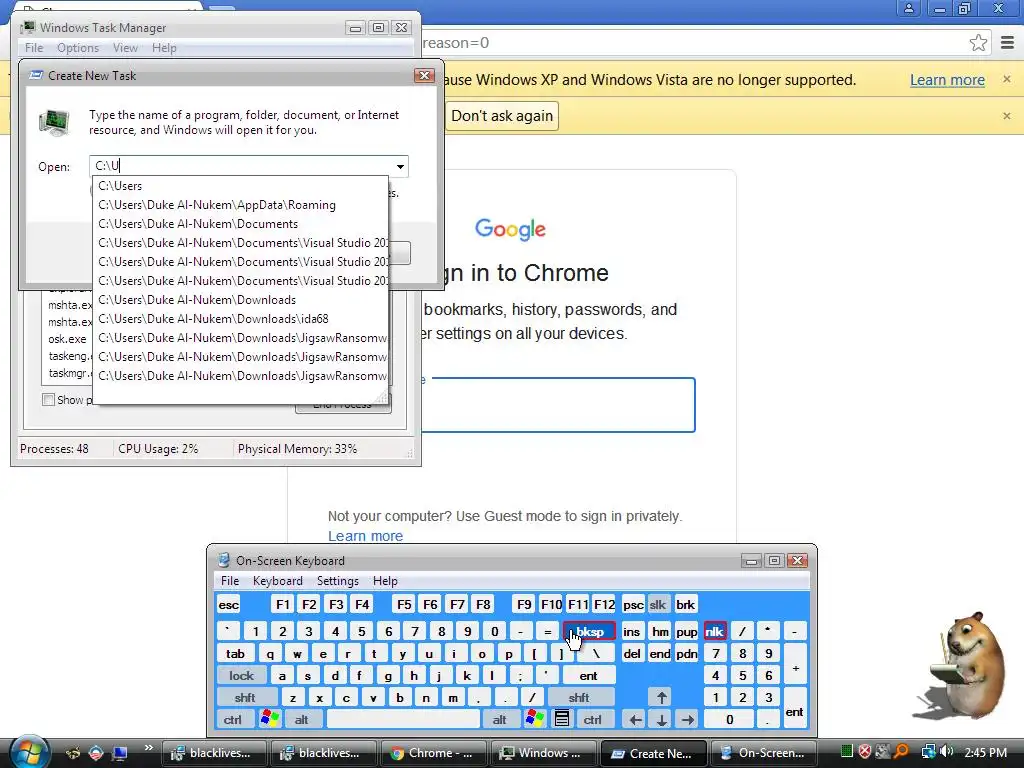Click the space bar key
The height and width of the screenshot is (768, 1024).
403,720
